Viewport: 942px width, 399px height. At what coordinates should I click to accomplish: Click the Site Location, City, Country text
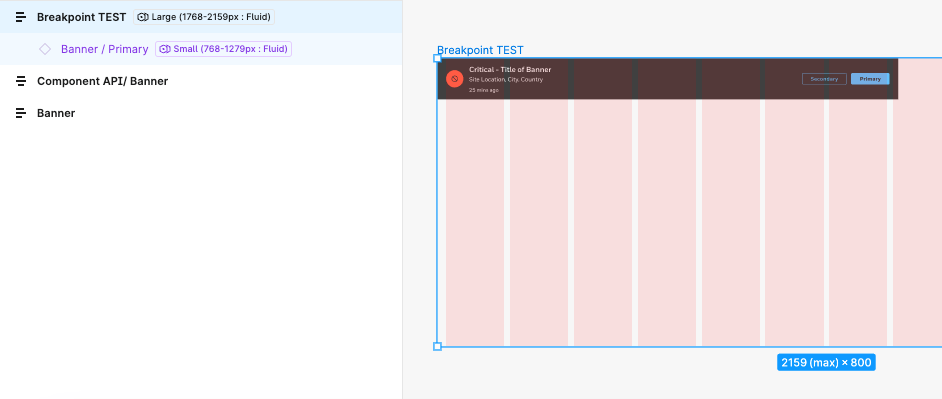click(506, 80)
